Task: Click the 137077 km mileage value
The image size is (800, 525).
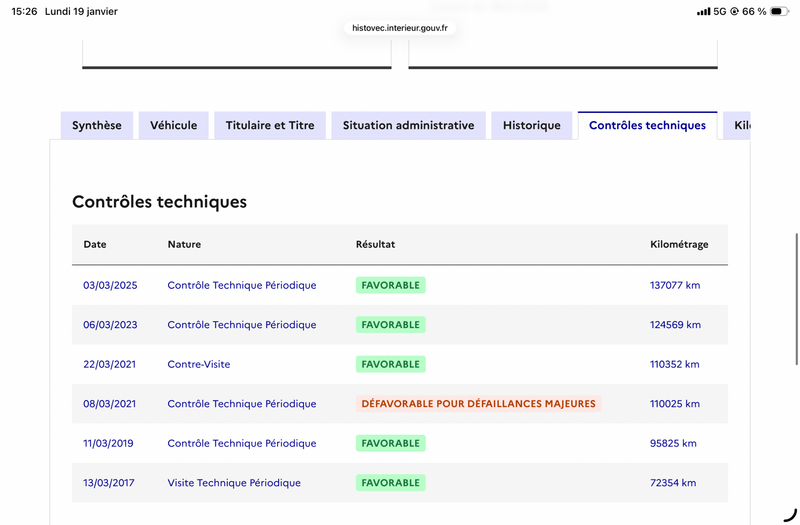Action: coord(675,285)
